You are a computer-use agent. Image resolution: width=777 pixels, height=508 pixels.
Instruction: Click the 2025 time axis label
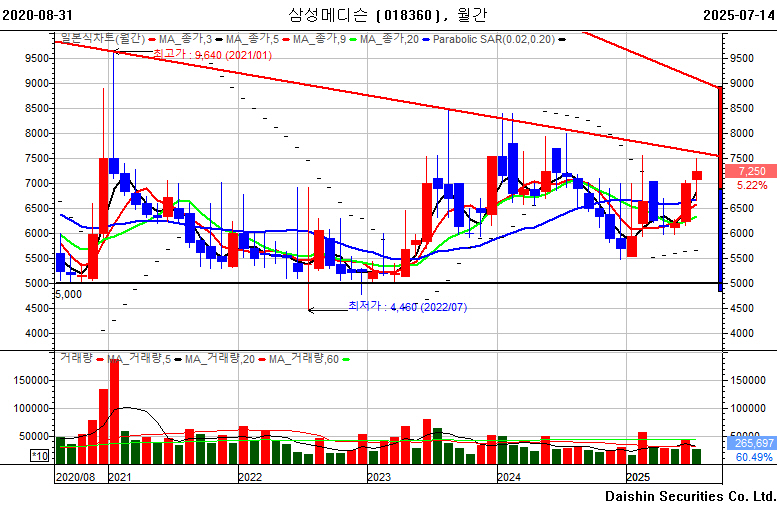638,477
